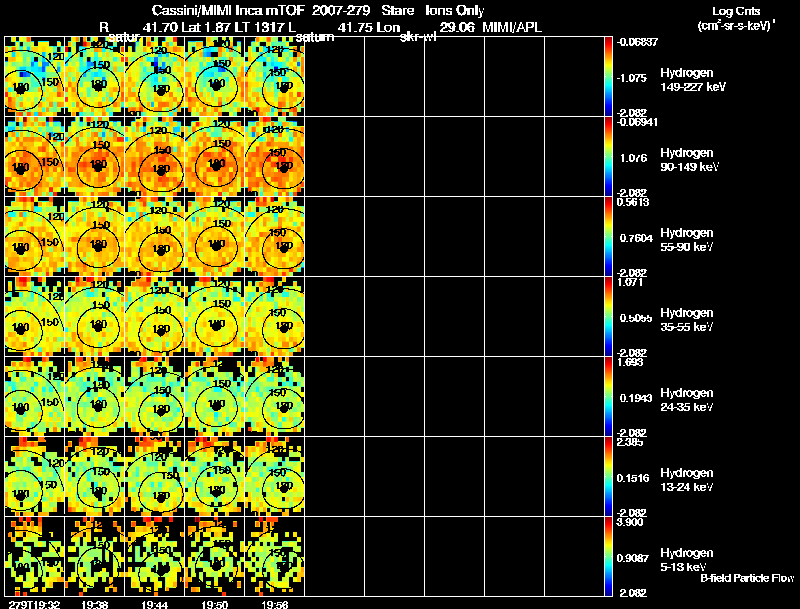The image size is (800, 609).
Task: Choose the 35-55 keV hydrogen image at 19:38
Action: [95, 317]
